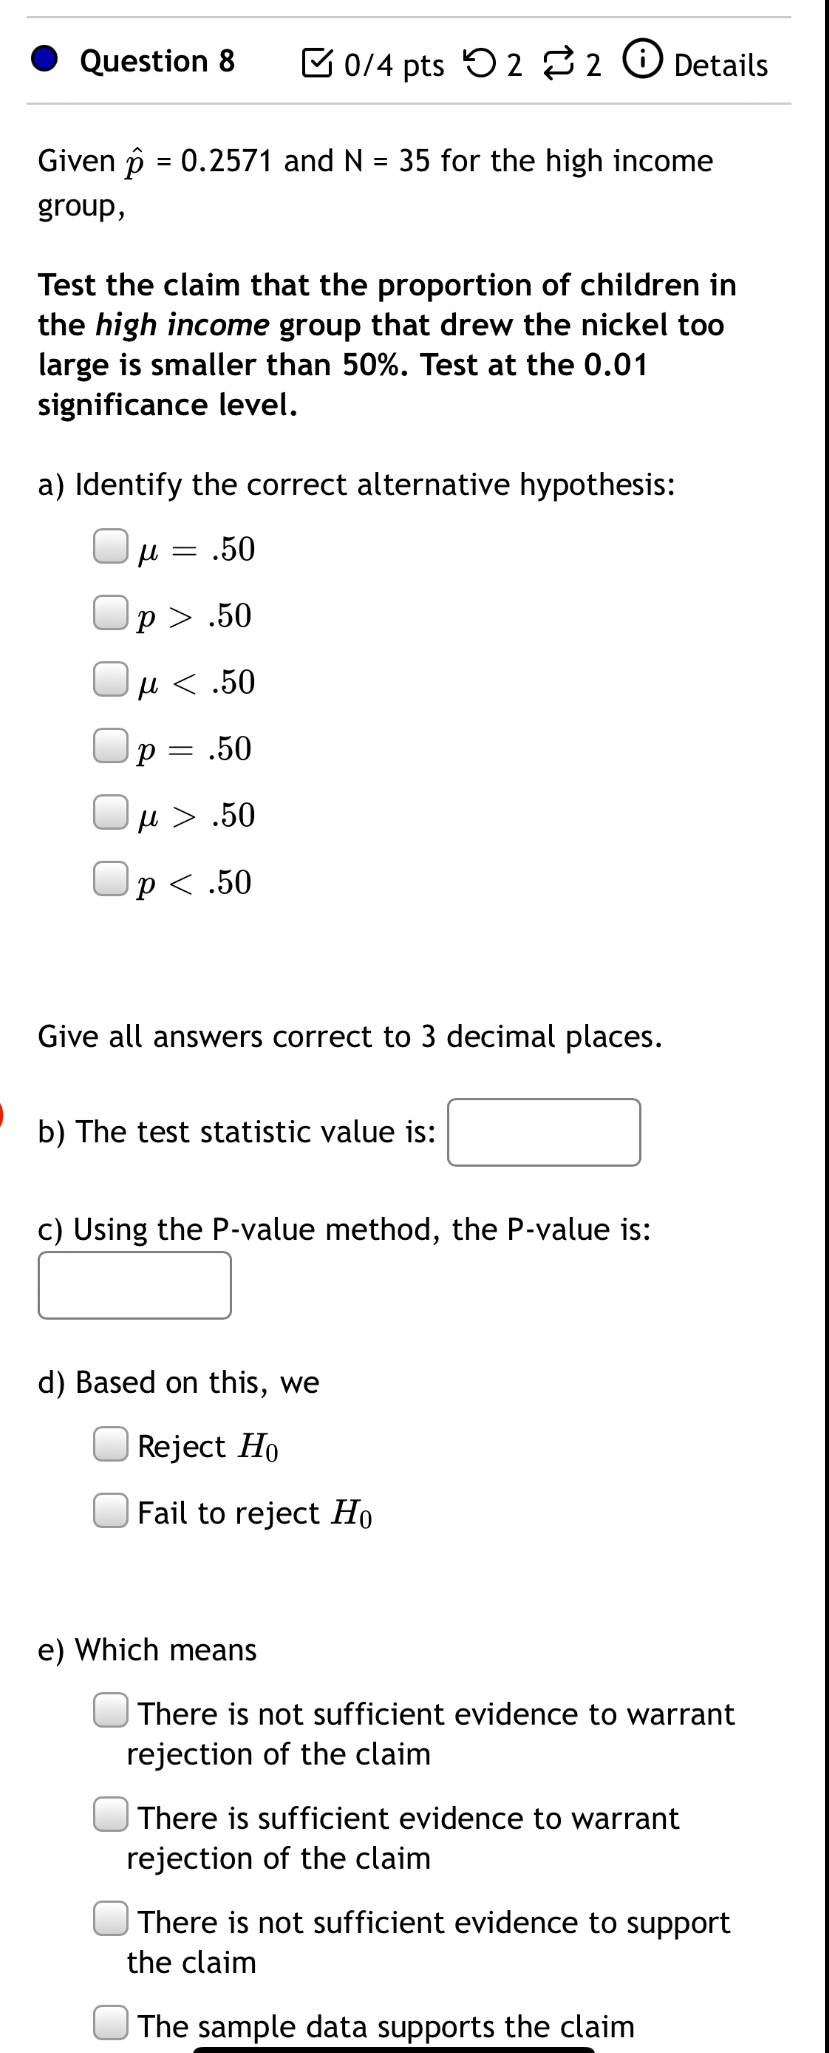Click the points checkmark icon
The height and width of the screenshot is (2053, 829).
pos(316,65)
